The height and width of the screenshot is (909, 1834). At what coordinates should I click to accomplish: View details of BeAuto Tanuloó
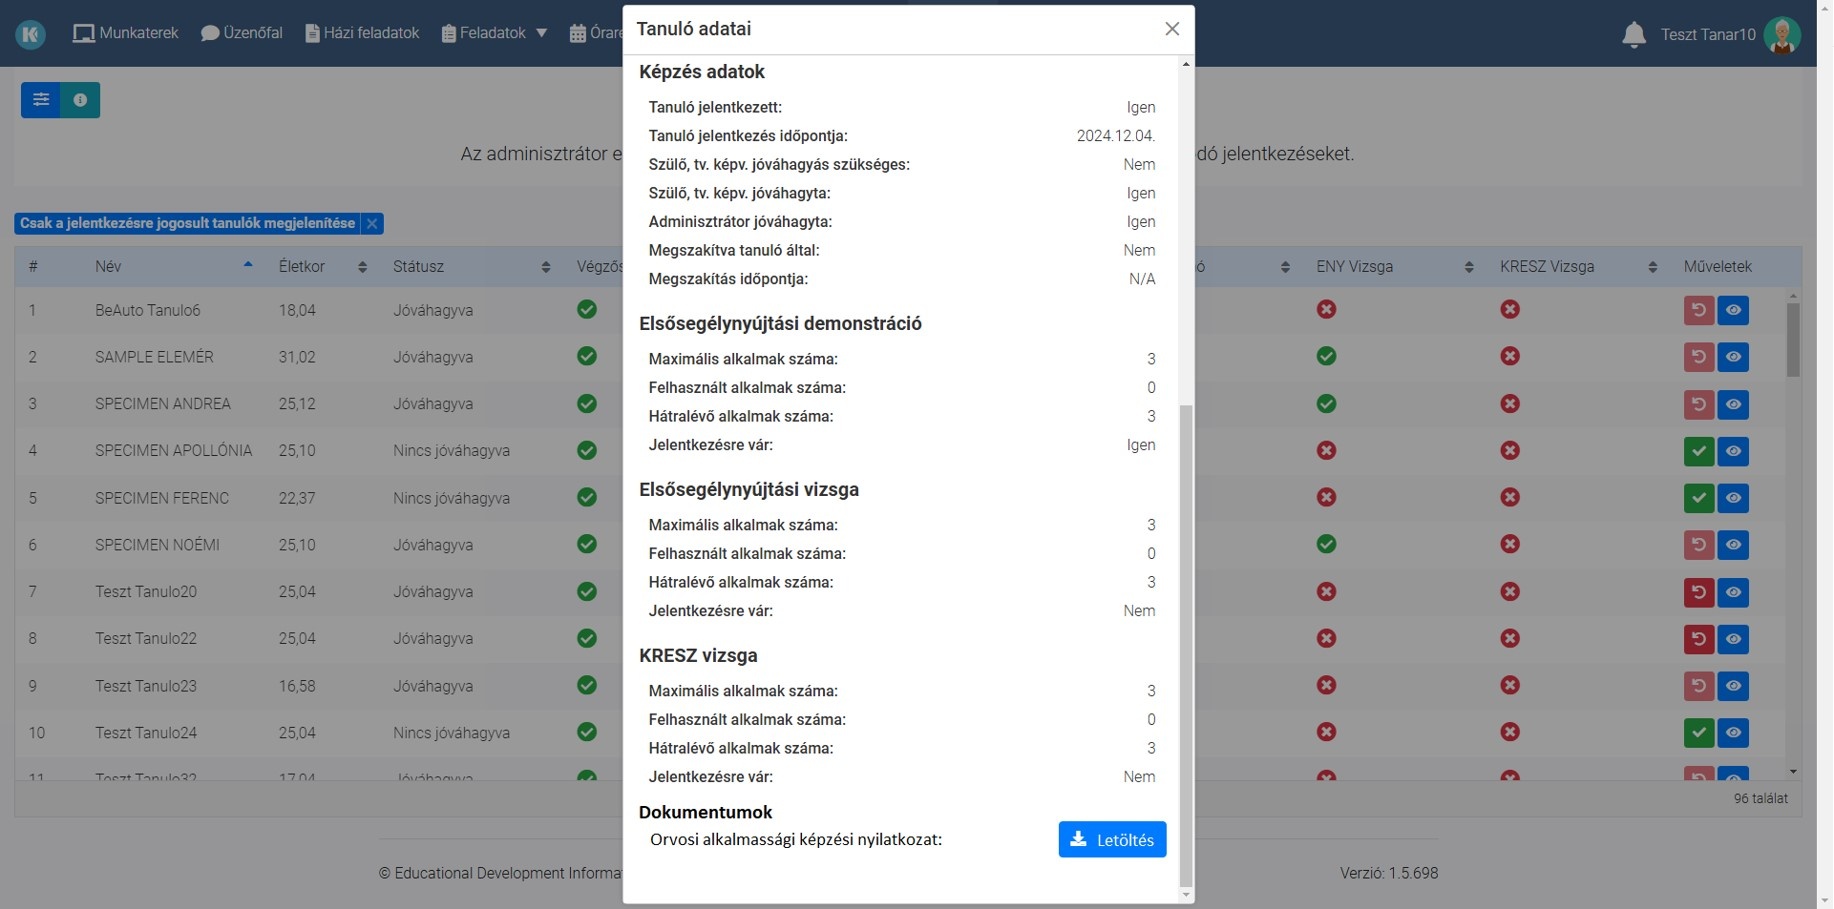pos(1733,310)
